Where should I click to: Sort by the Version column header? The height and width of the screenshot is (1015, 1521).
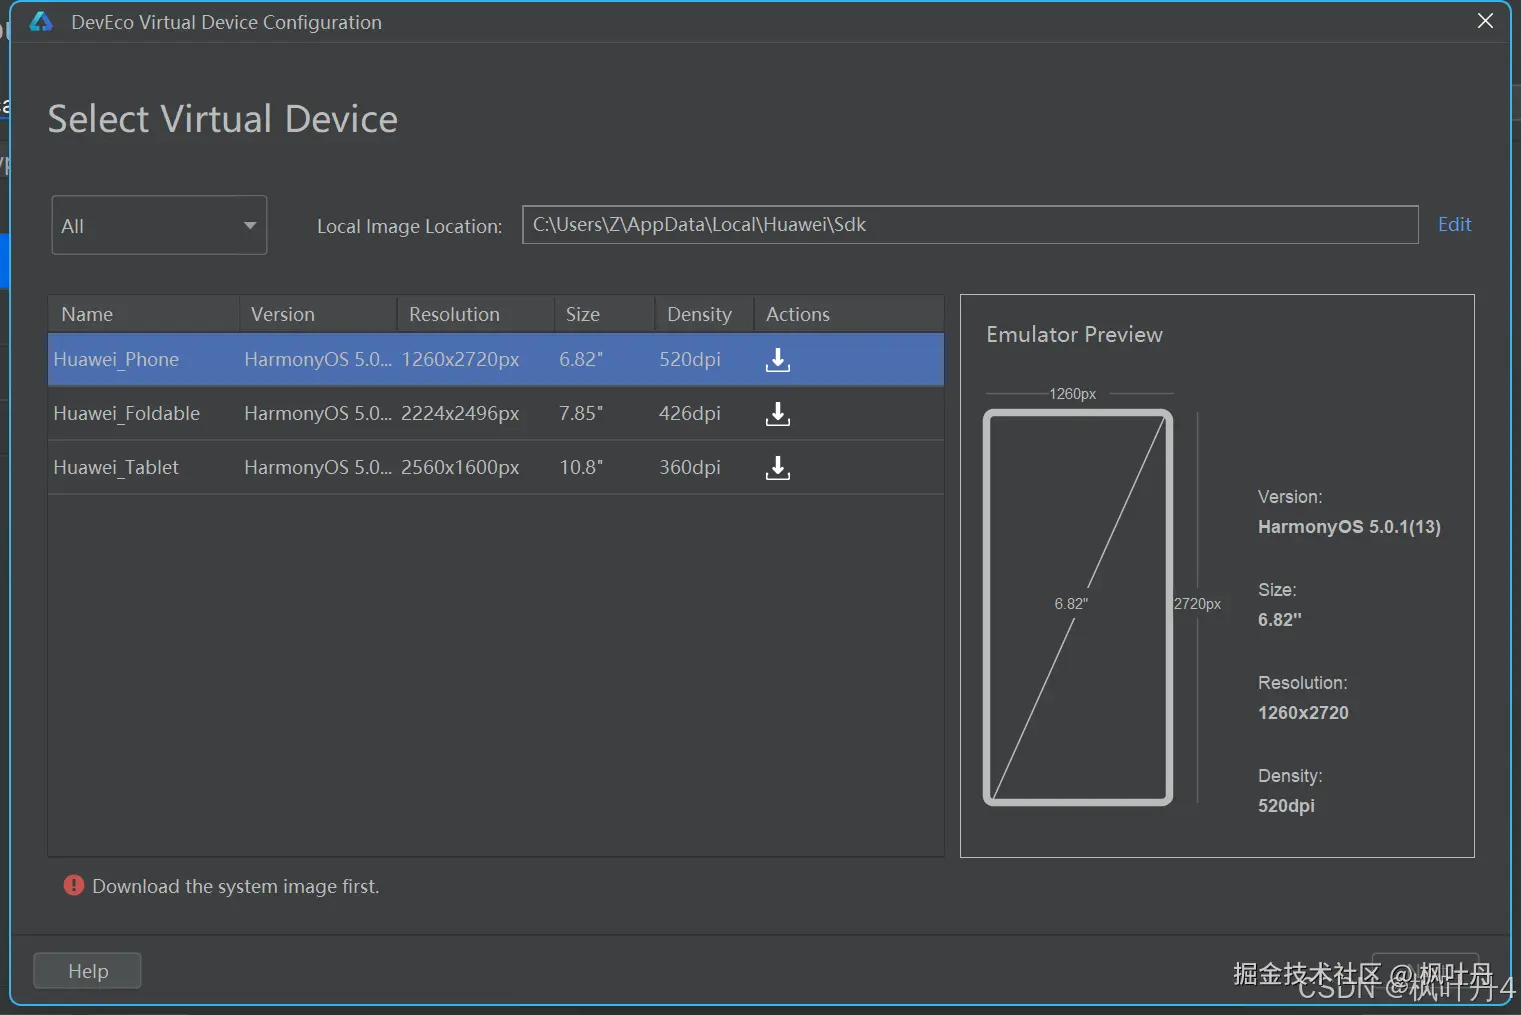[x=283, y=314]
